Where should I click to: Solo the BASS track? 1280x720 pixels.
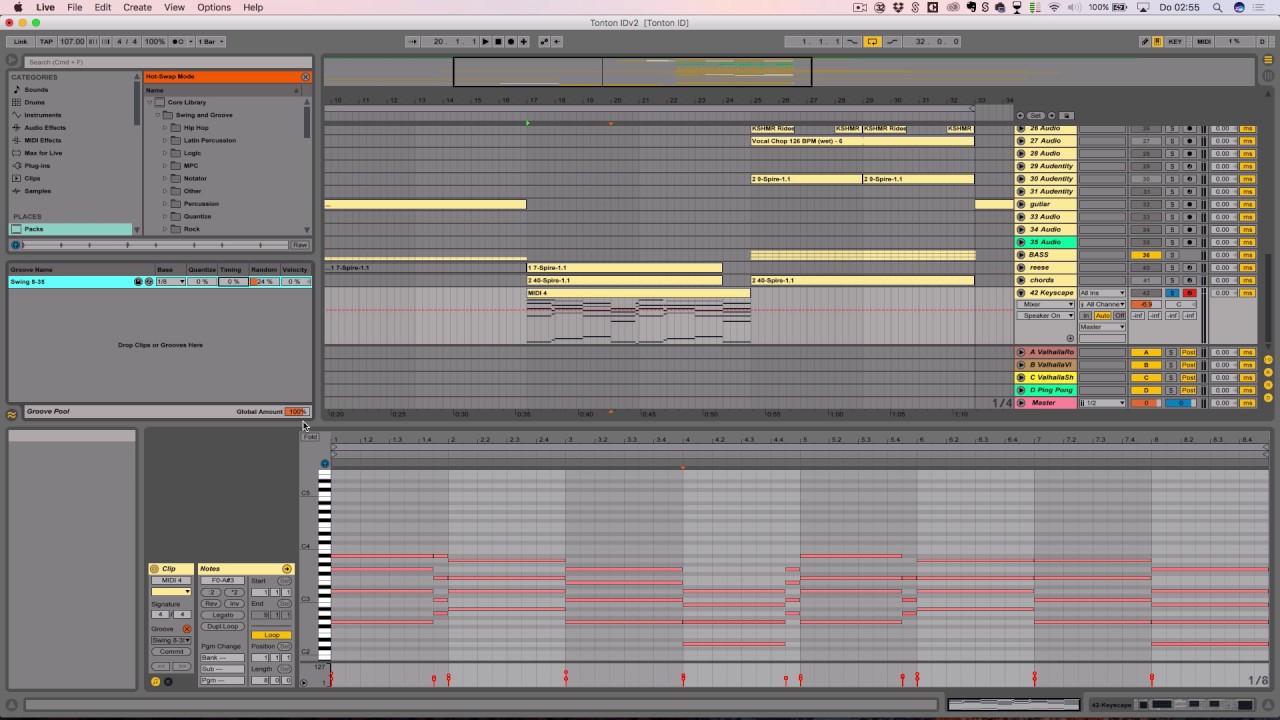[1172, 255]
